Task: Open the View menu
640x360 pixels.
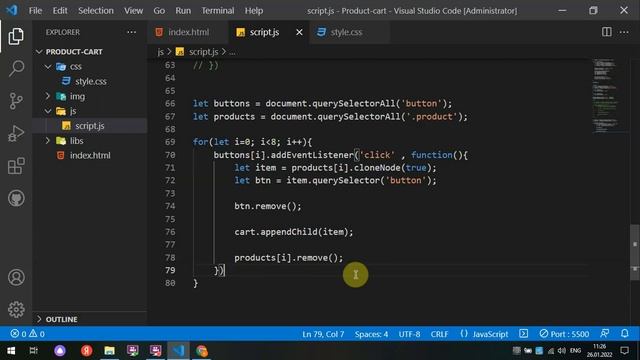Action: pos(133,11)
